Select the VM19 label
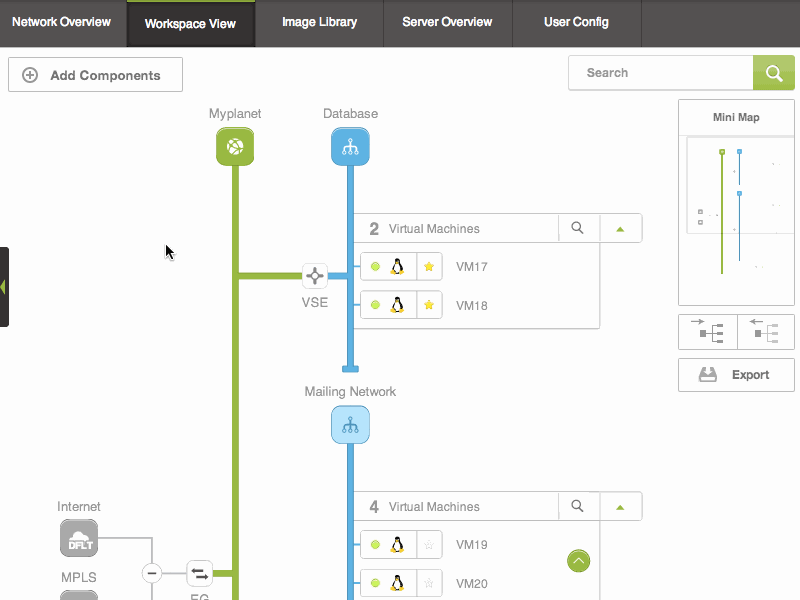This screenshot has height=600, width=800. 471,545
